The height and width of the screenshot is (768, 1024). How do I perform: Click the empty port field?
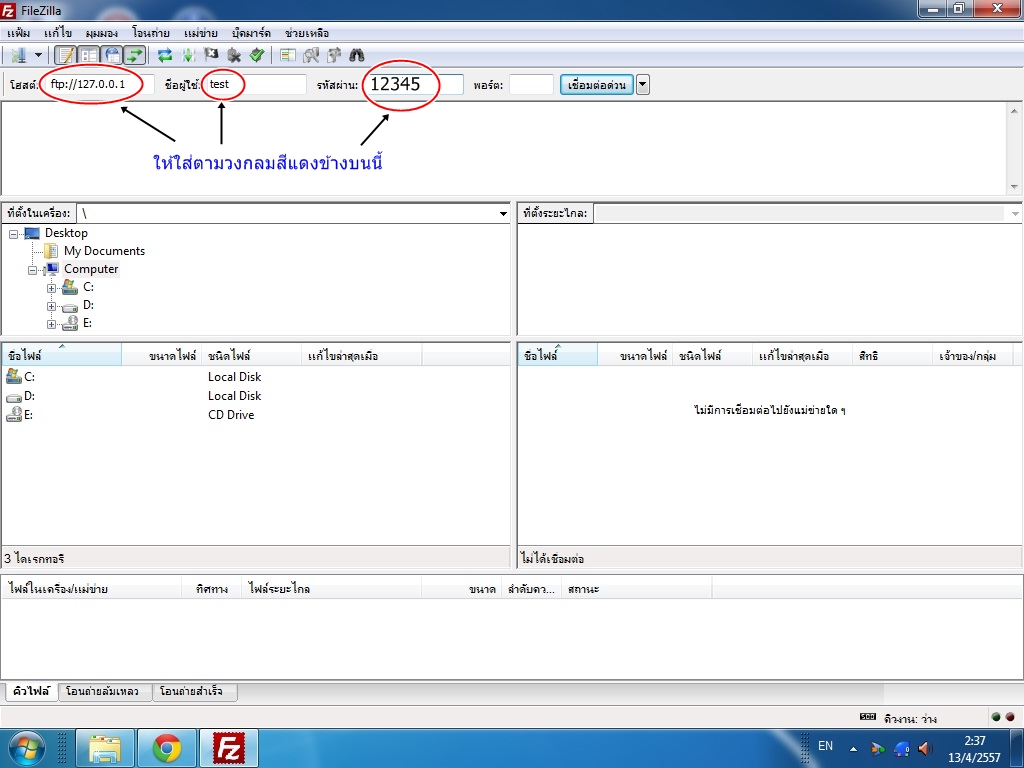click(531, 84)
